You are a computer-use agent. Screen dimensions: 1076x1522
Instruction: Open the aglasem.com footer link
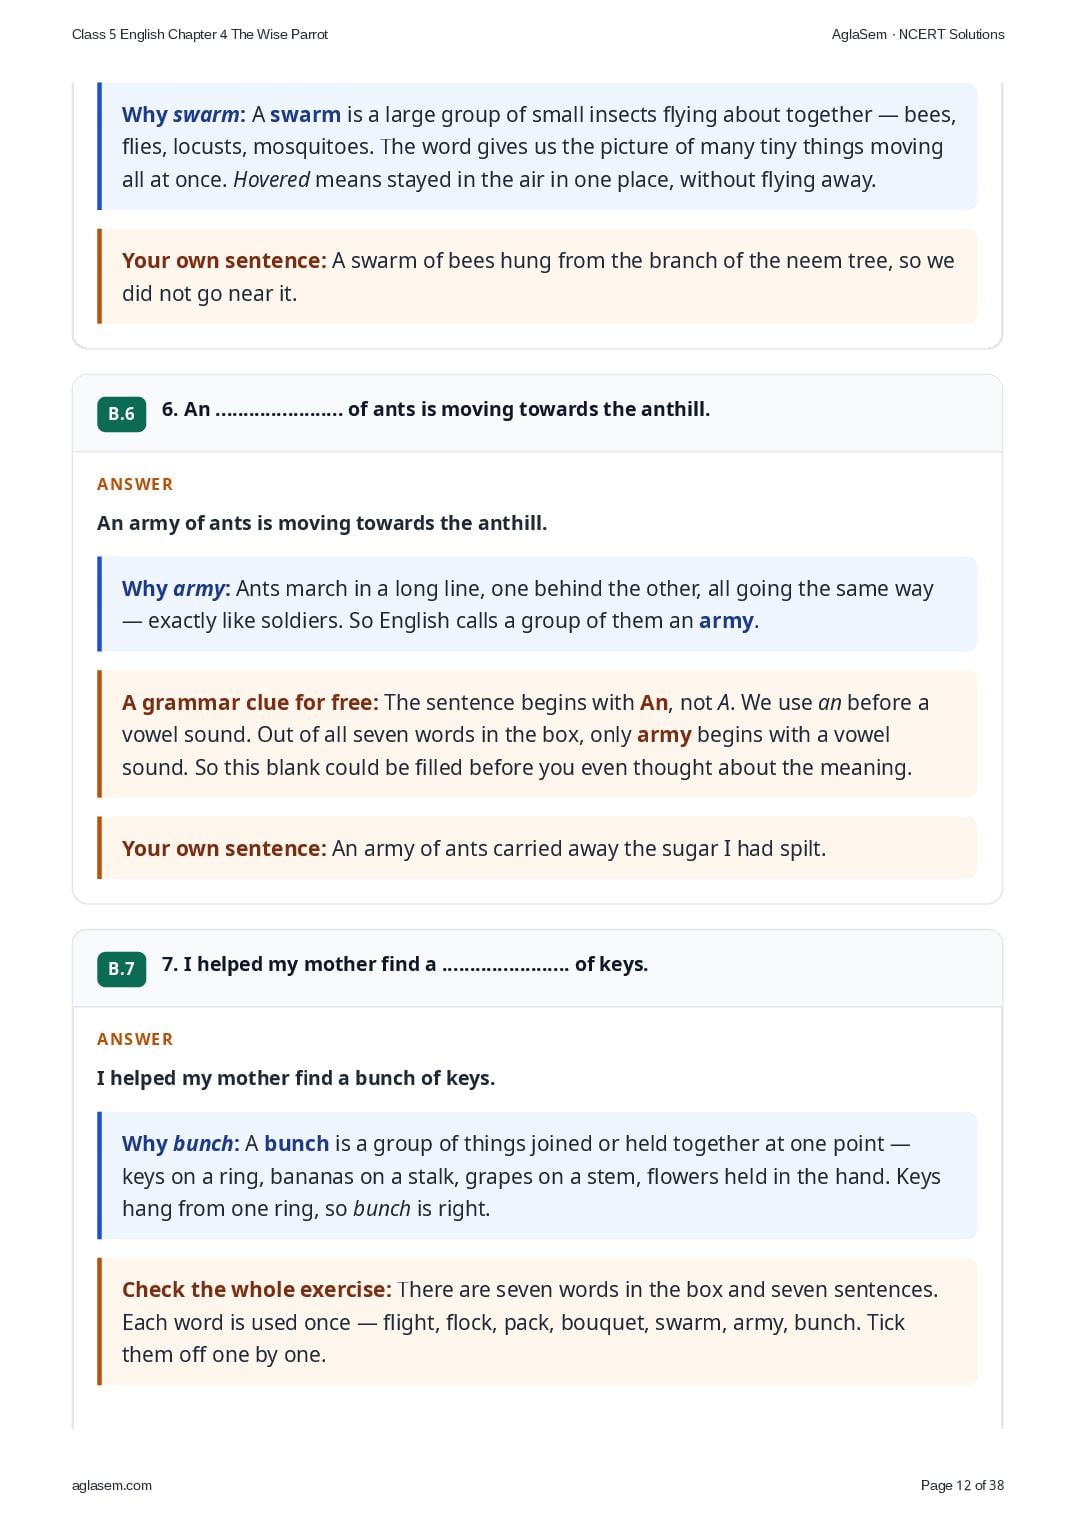pos(112,1485)
